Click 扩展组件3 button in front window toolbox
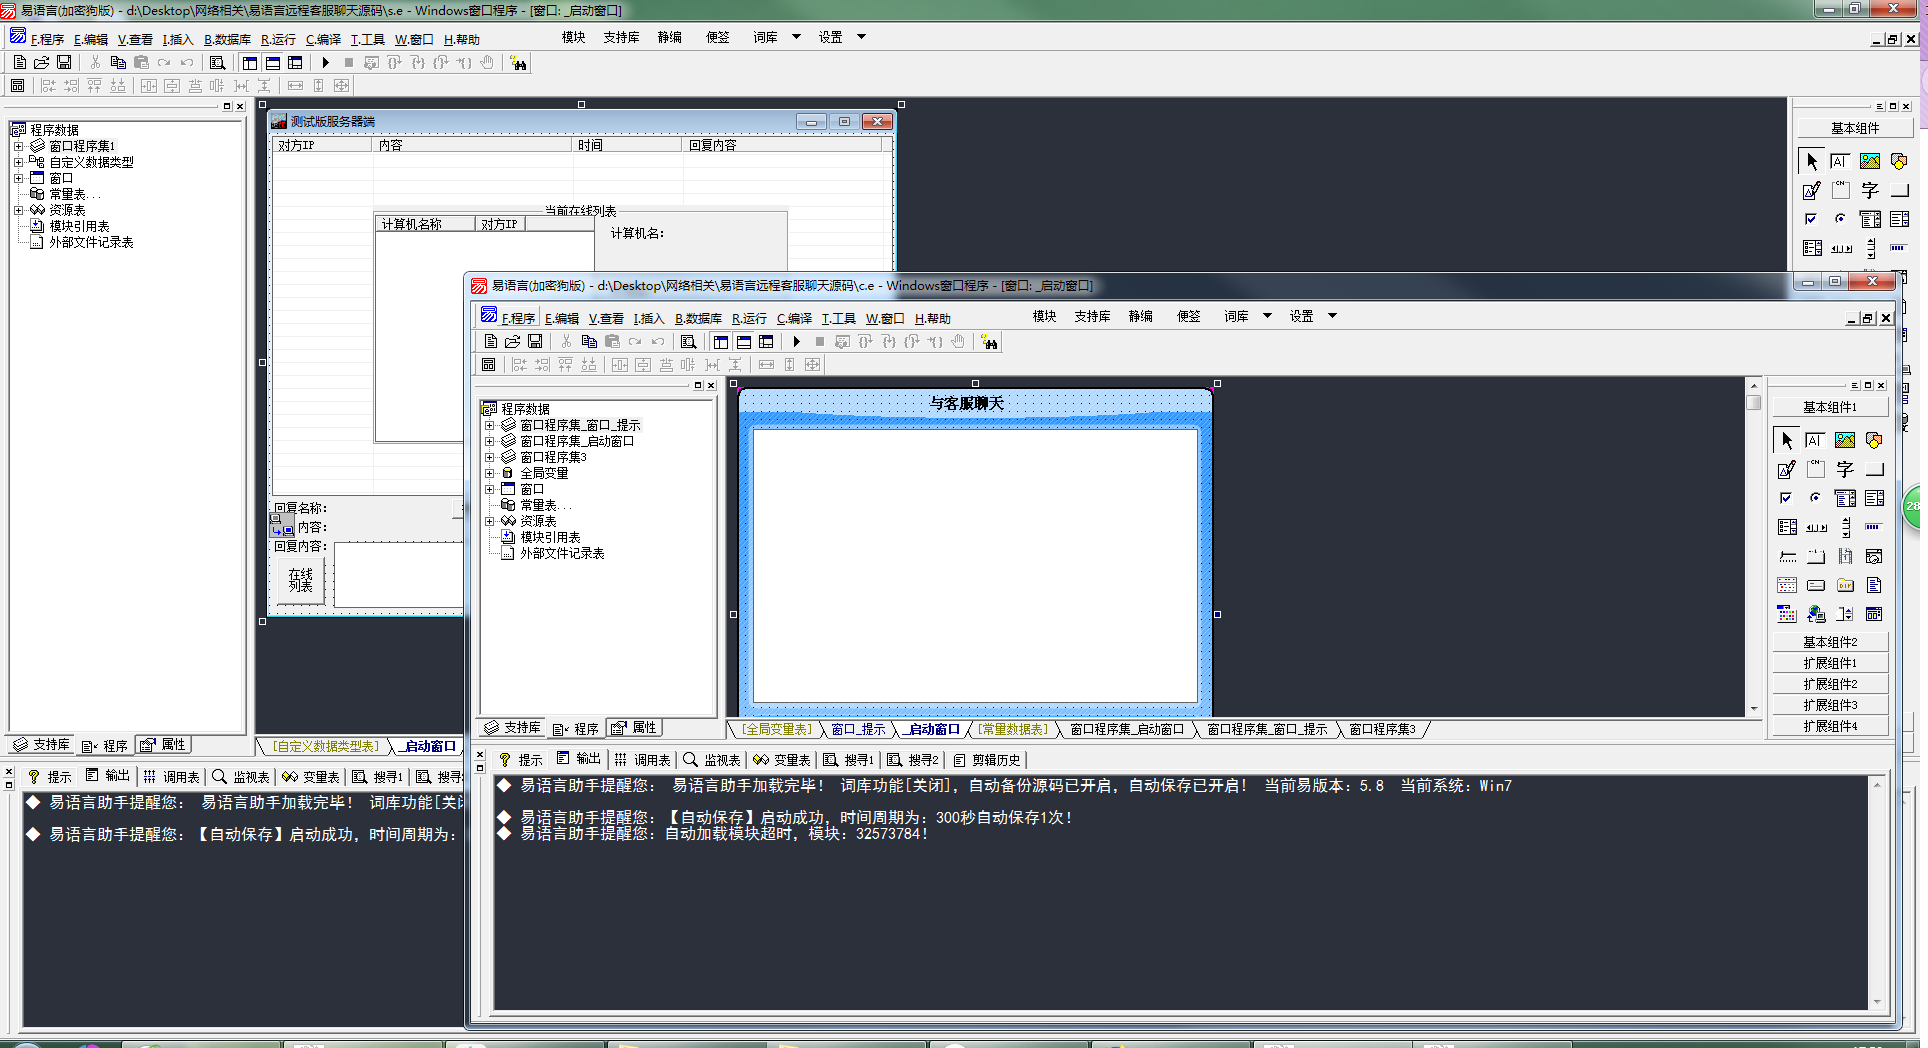The width and height of the screenshot is (1928, 1048). coord(1830,705)
